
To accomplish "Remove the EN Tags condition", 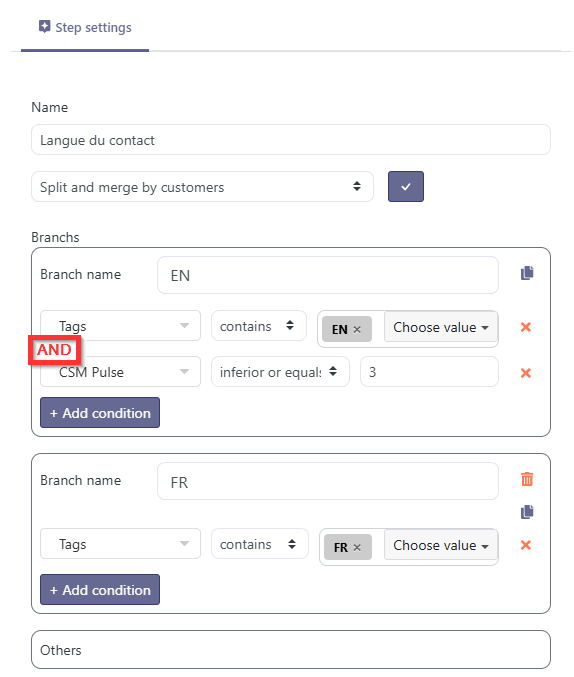I will (526, 327).
